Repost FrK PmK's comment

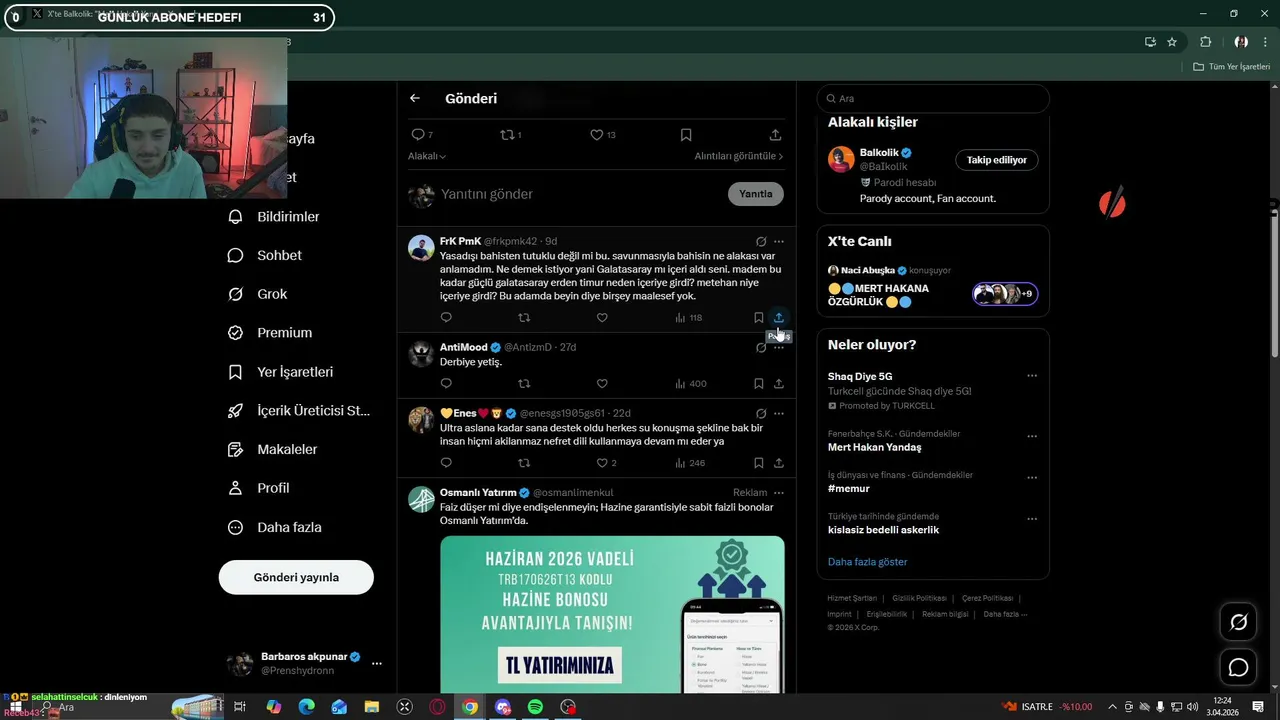pyautogui.click(x=524, y=317)
